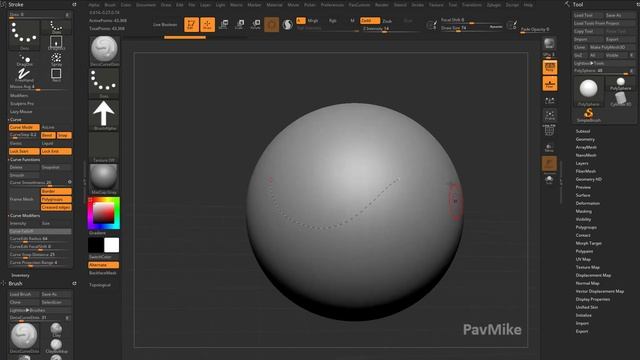The image size is (640, 360).
Task: Select the Cylinder3D tool thumbnail
Action: (620, 100)
